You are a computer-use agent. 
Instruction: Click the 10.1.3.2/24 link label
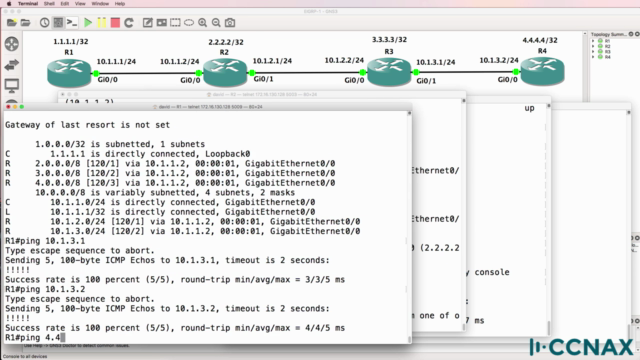pyautogui.click(x=499, y=60)
